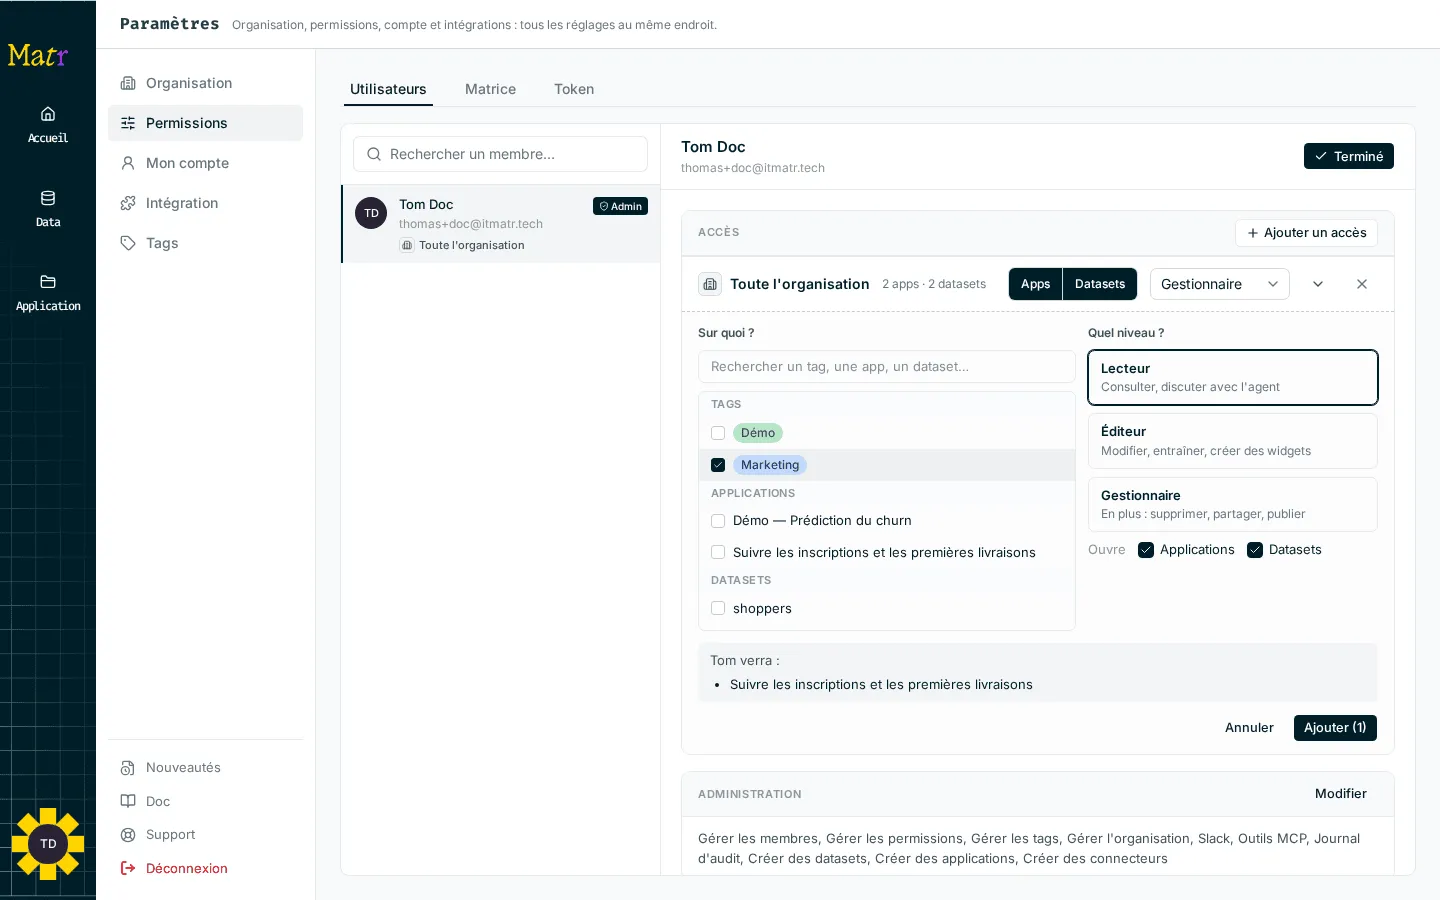Switch to the Matrice tab
1440x900 pixels.
pos(490,89)
